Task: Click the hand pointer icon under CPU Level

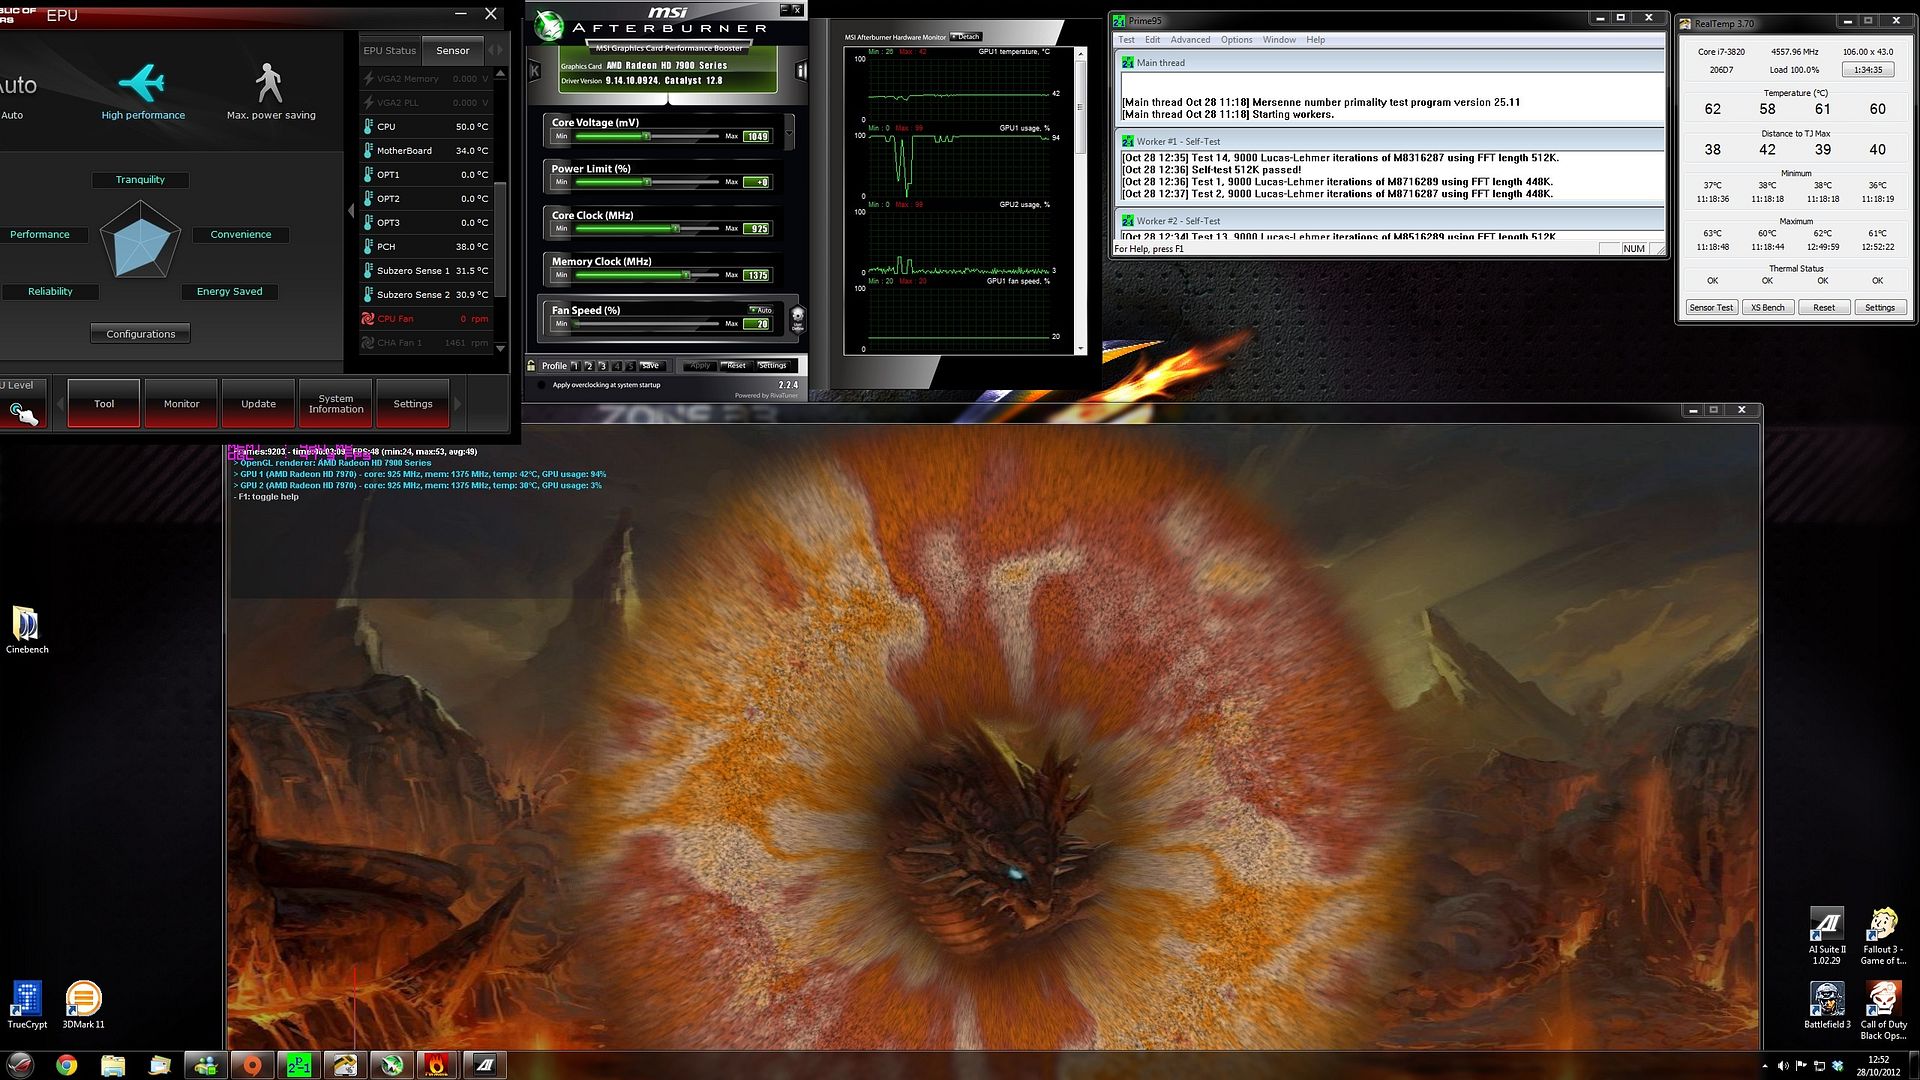Action: 23,413
